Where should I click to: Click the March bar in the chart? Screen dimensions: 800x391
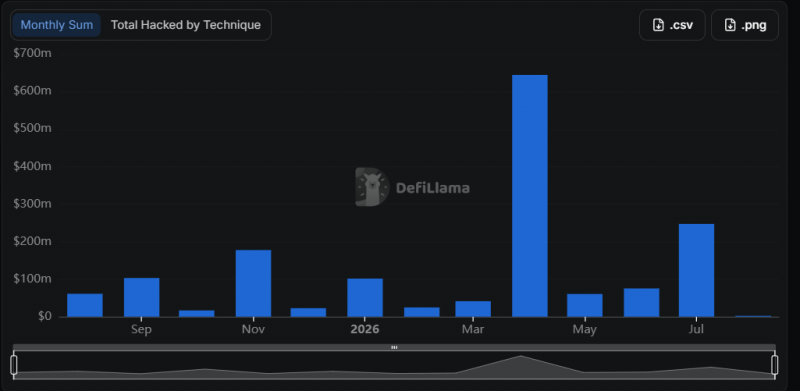(473, 309)
